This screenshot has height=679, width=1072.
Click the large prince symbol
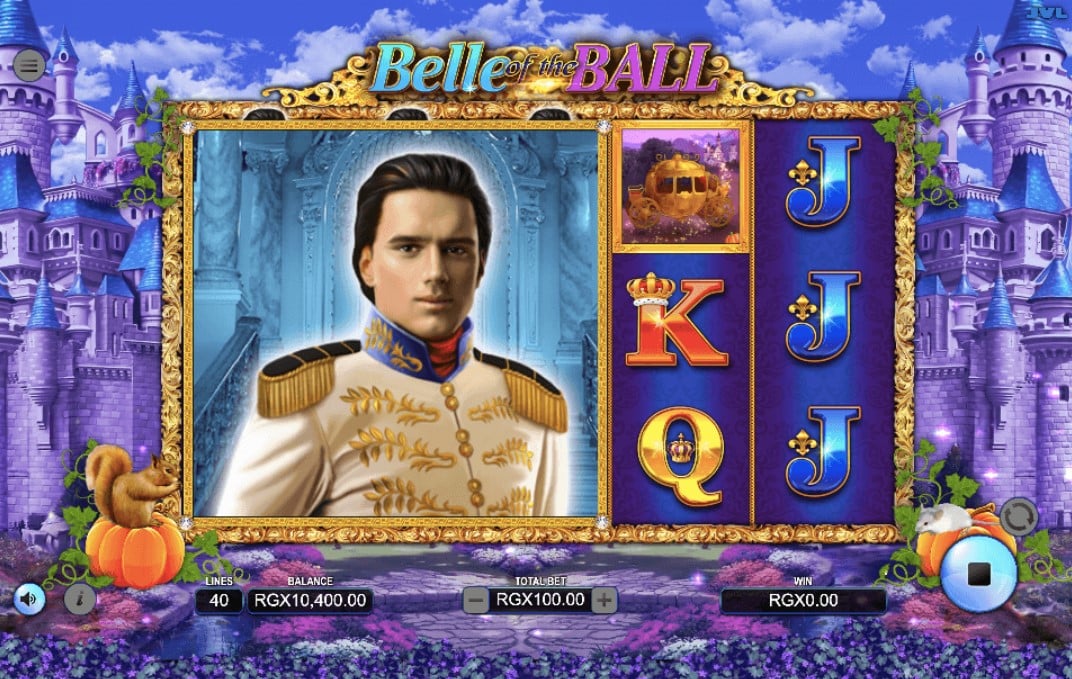pos(397,323)
